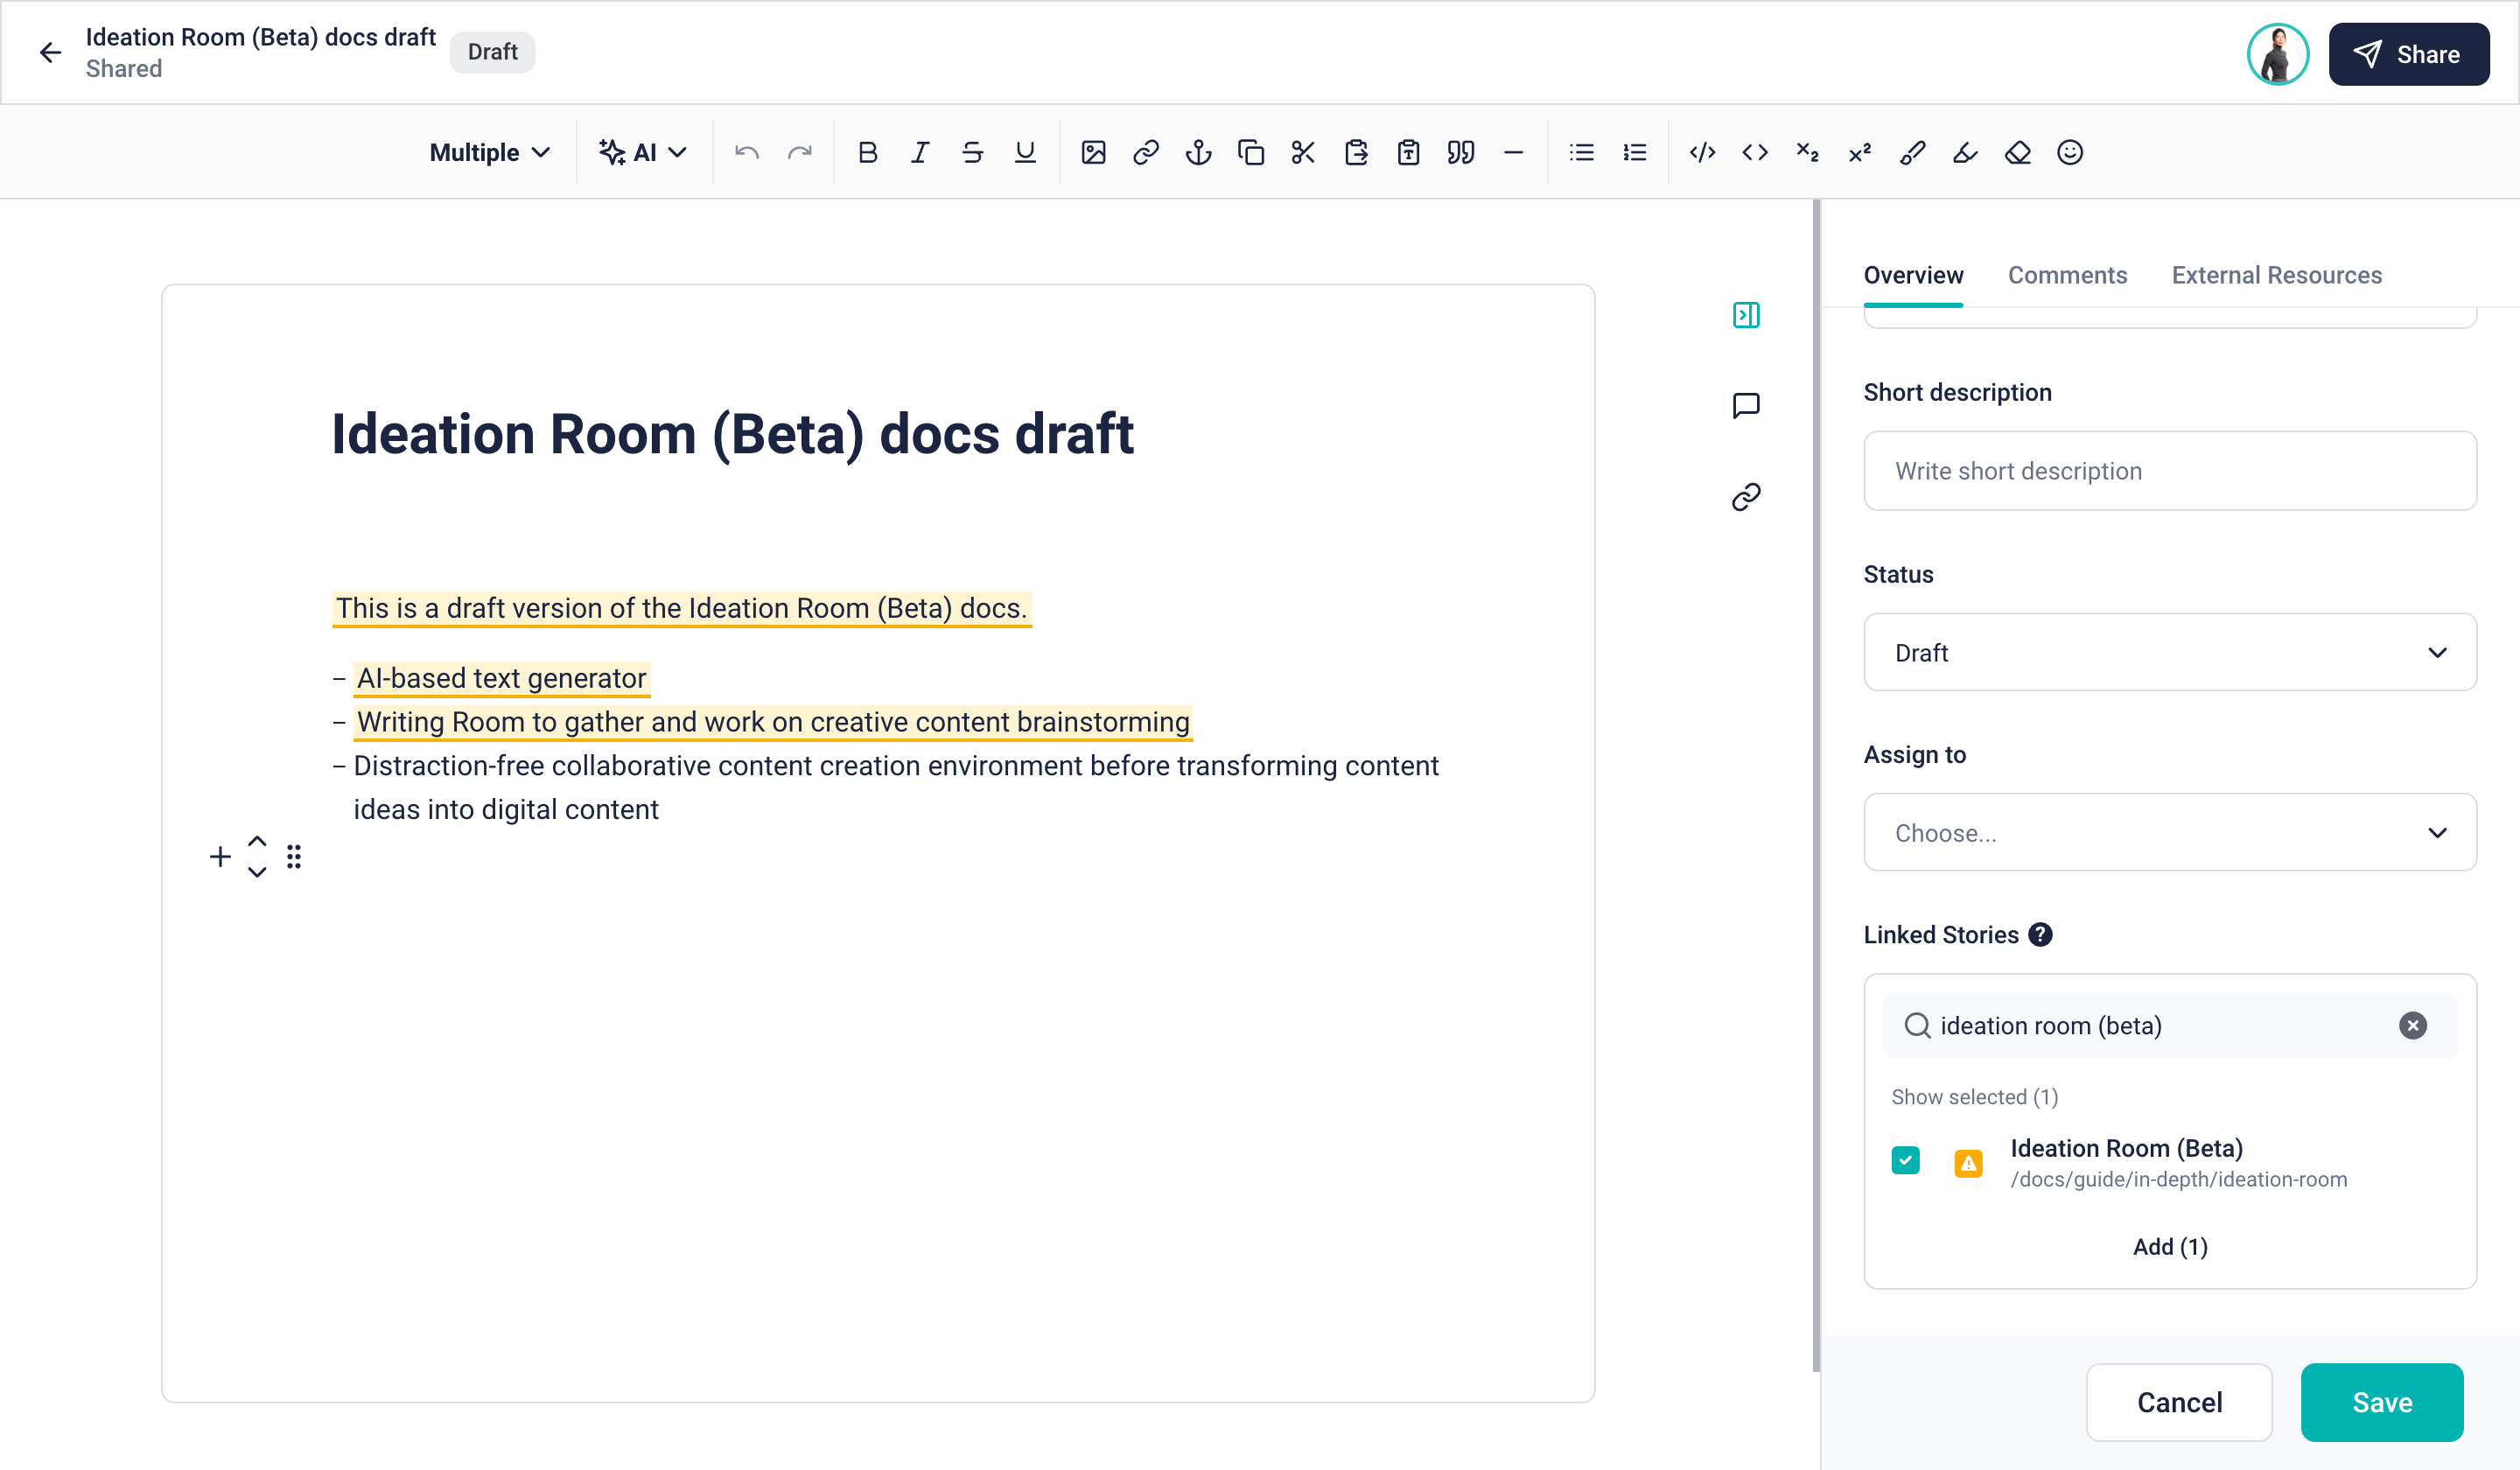Image resolution: width=2520 pixels, height=1470 pixels.
Task: Insert a link from the toolbar
Action: 1146,152
